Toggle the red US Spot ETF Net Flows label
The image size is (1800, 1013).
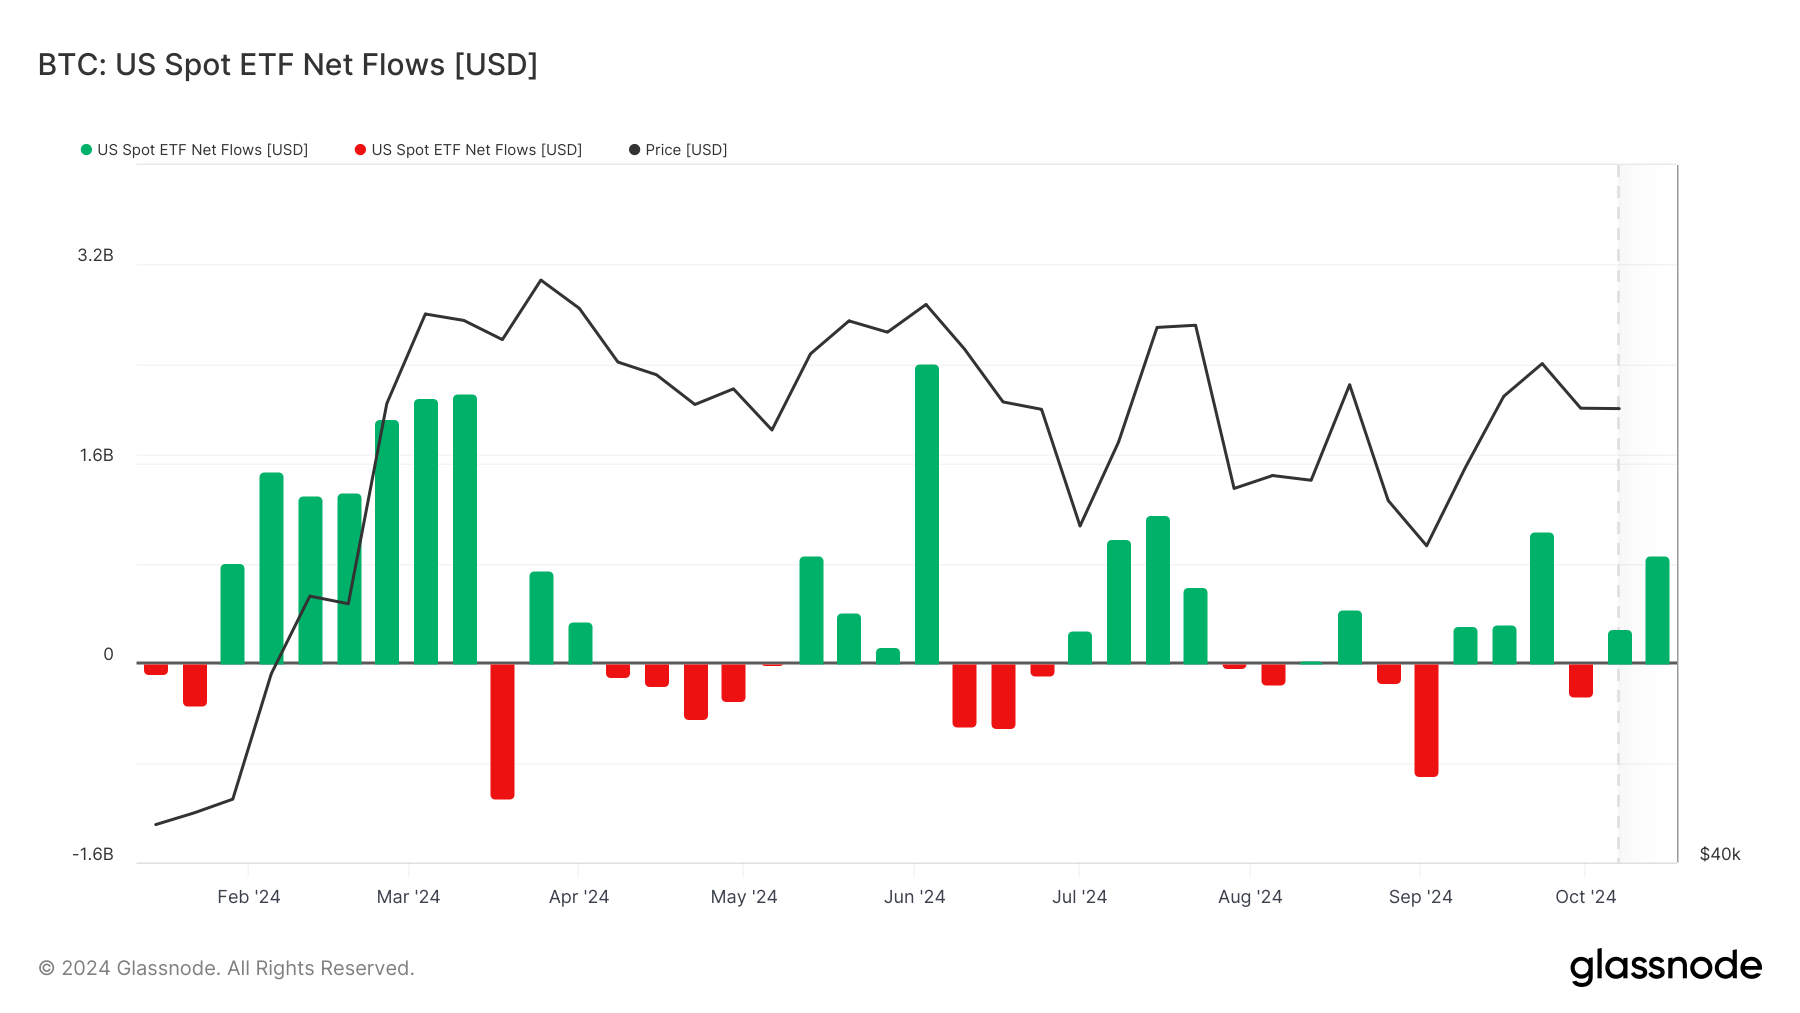tap(476, 150)
